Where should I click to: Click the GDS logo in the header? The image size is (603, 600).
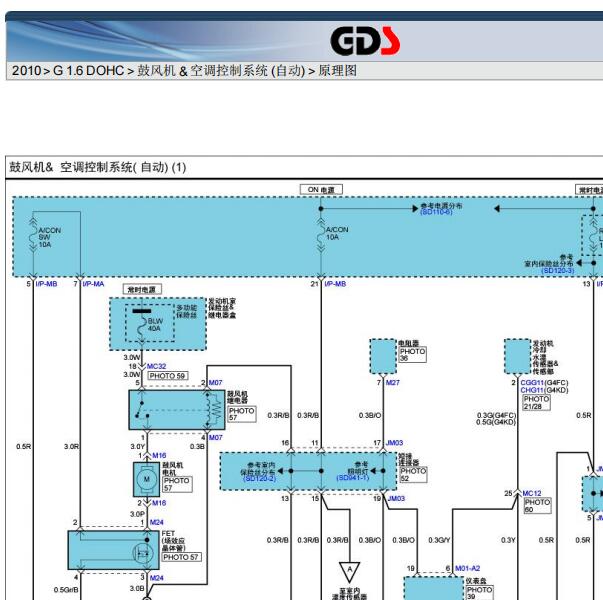point(365,41)
